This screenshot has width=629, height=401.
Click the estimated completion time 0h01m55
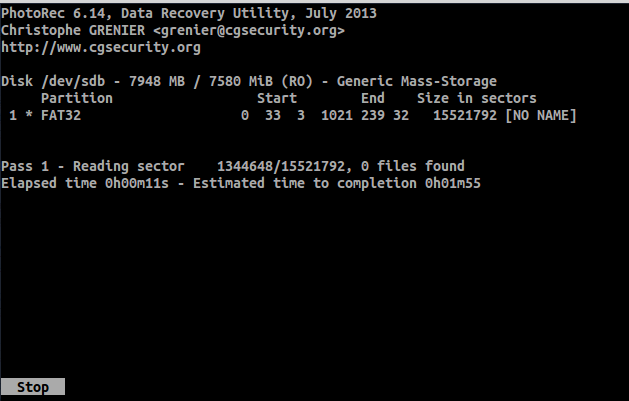pos(454,182)
